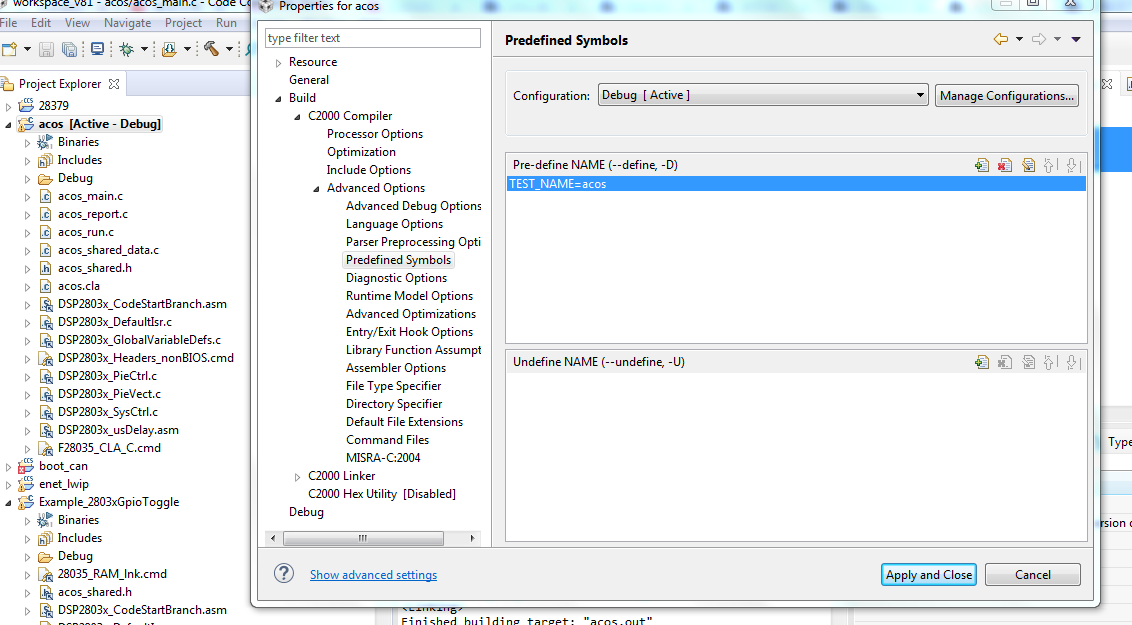
Task: Click Apply and Close button
Action: (928, 574)
